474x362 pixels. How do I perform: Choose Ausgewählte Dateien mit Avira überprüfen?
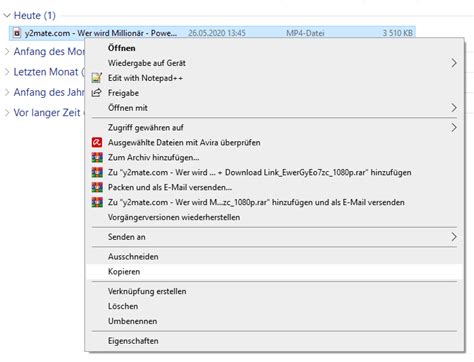[274, 143]
